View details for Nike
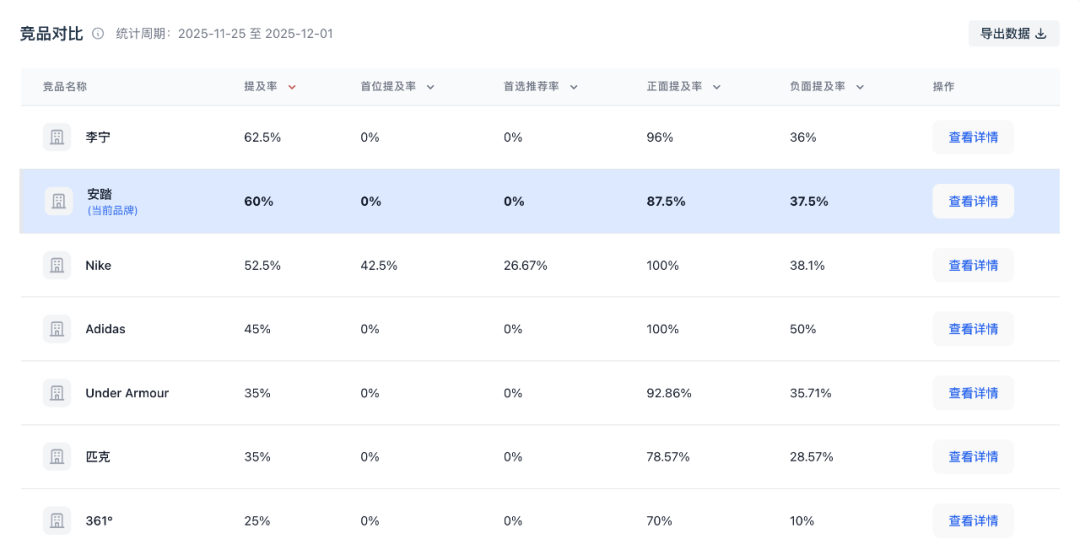Screen dimensions: 1080x555 coord(973,265)
